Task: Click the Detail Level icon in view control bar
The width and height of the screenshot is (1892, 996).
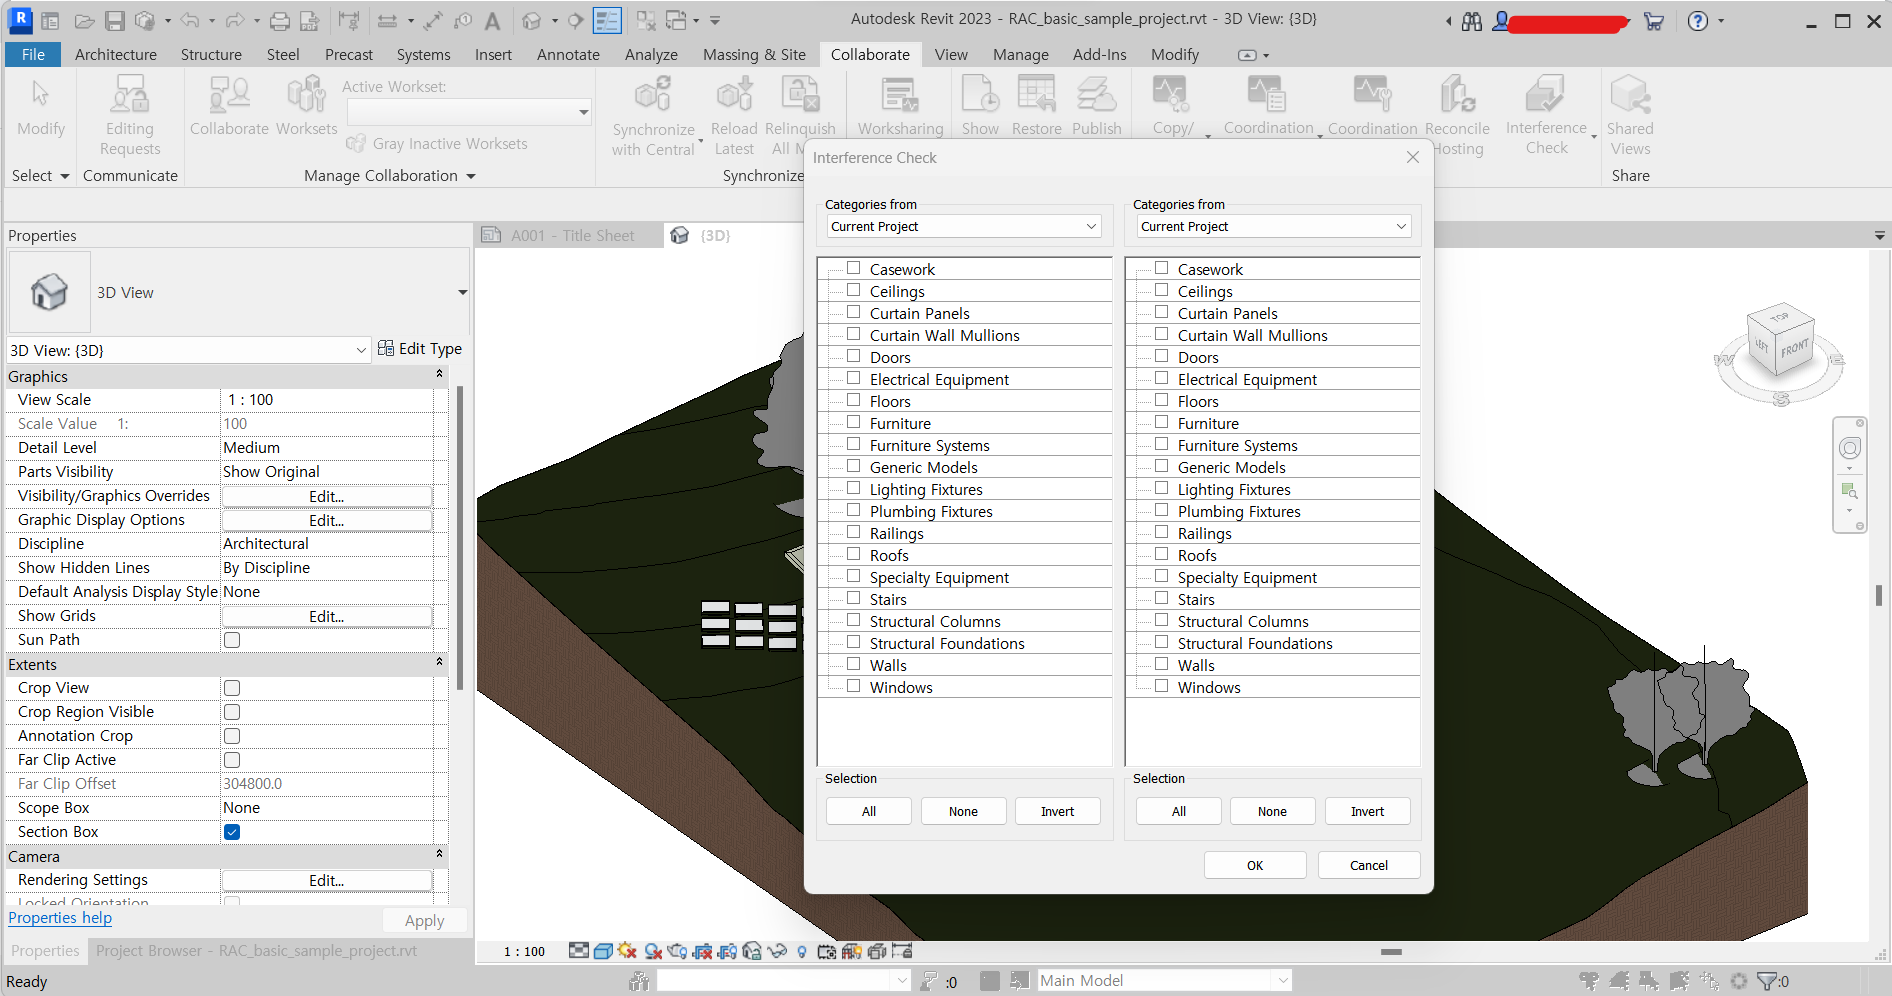Action: [579, 951]
